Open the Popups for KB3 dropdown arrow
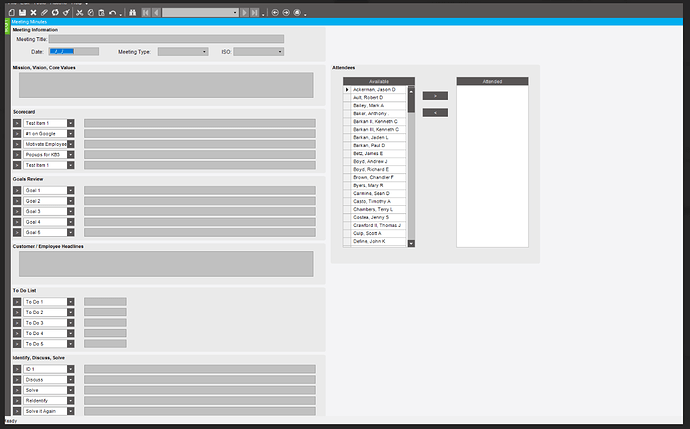This screenshot has width=690, height=429. click(70, 155)
